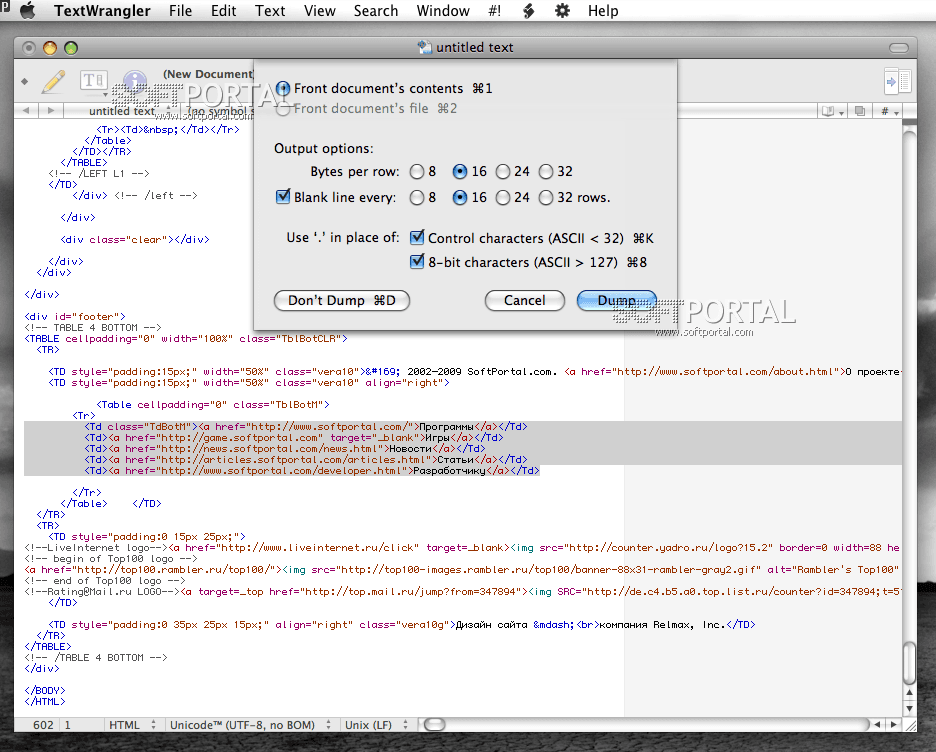Toggle 8-bit characters (ASCII > 127) checkbox
Image resolution: width=936 pixels, height=752 pixels.
point(417,261)
